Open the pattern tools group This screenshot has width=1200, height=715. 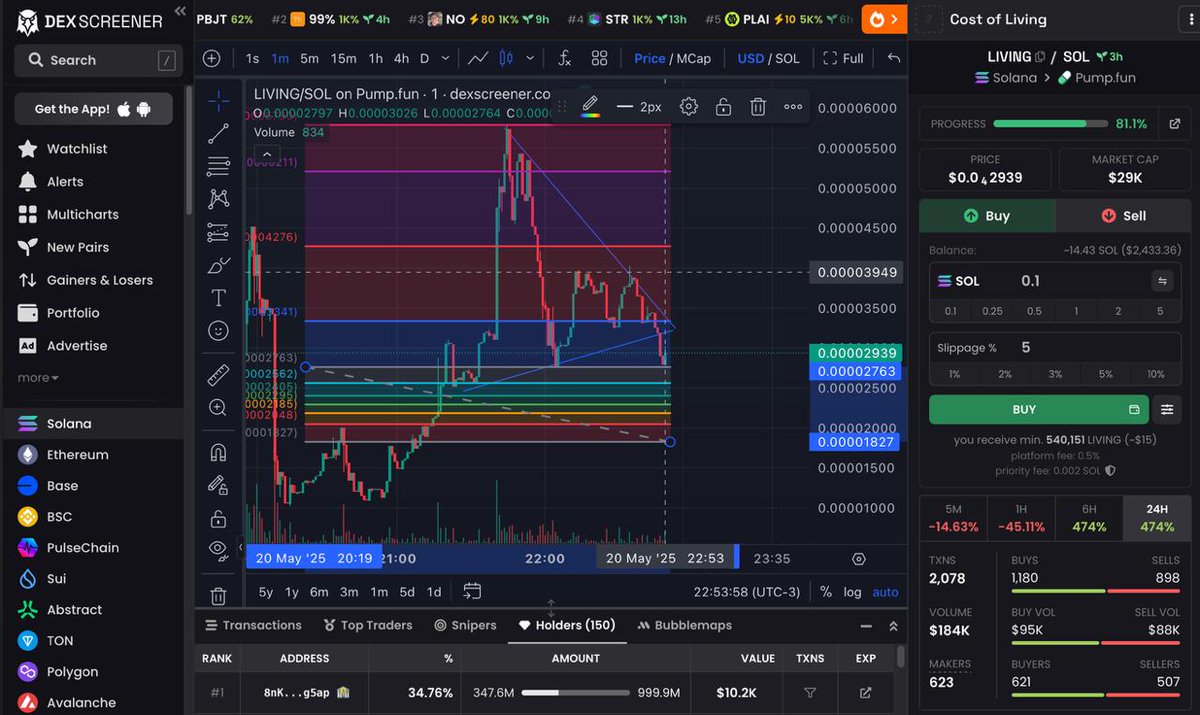click(x=218, y=199)
